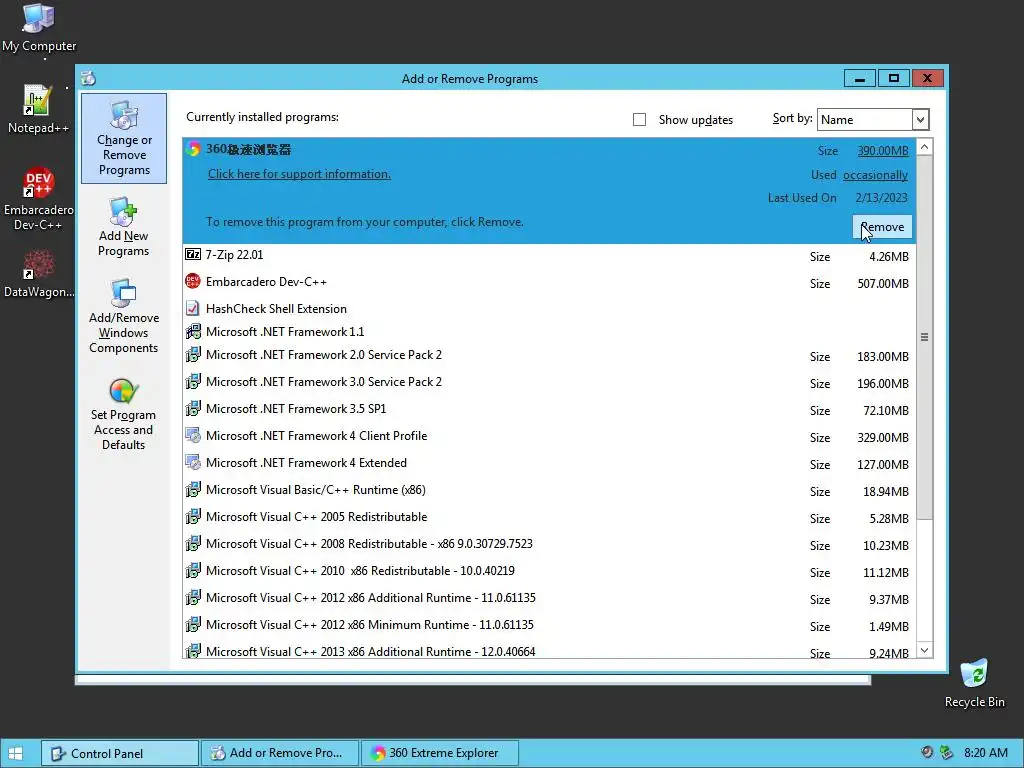The height and width of the screenshot is (768, 1024).
Task: Open the Recycle Bin
Action: tap(974, 683)
